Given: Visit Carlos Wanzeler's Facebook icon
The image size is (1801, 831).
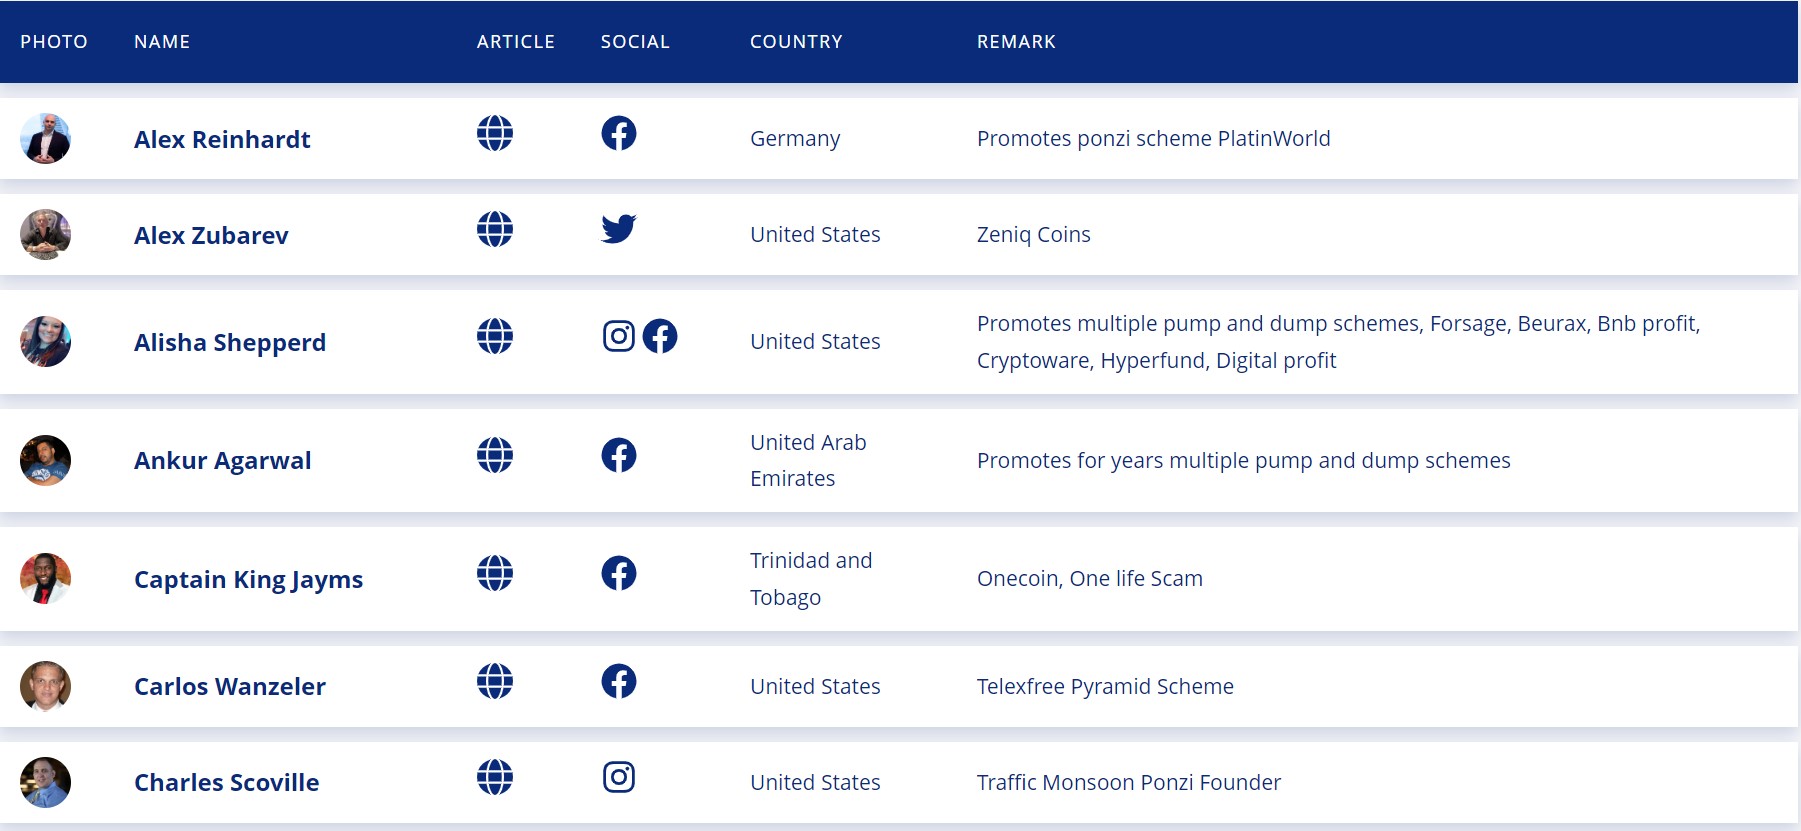Looking at the screenshot, I should click(619, 681).
